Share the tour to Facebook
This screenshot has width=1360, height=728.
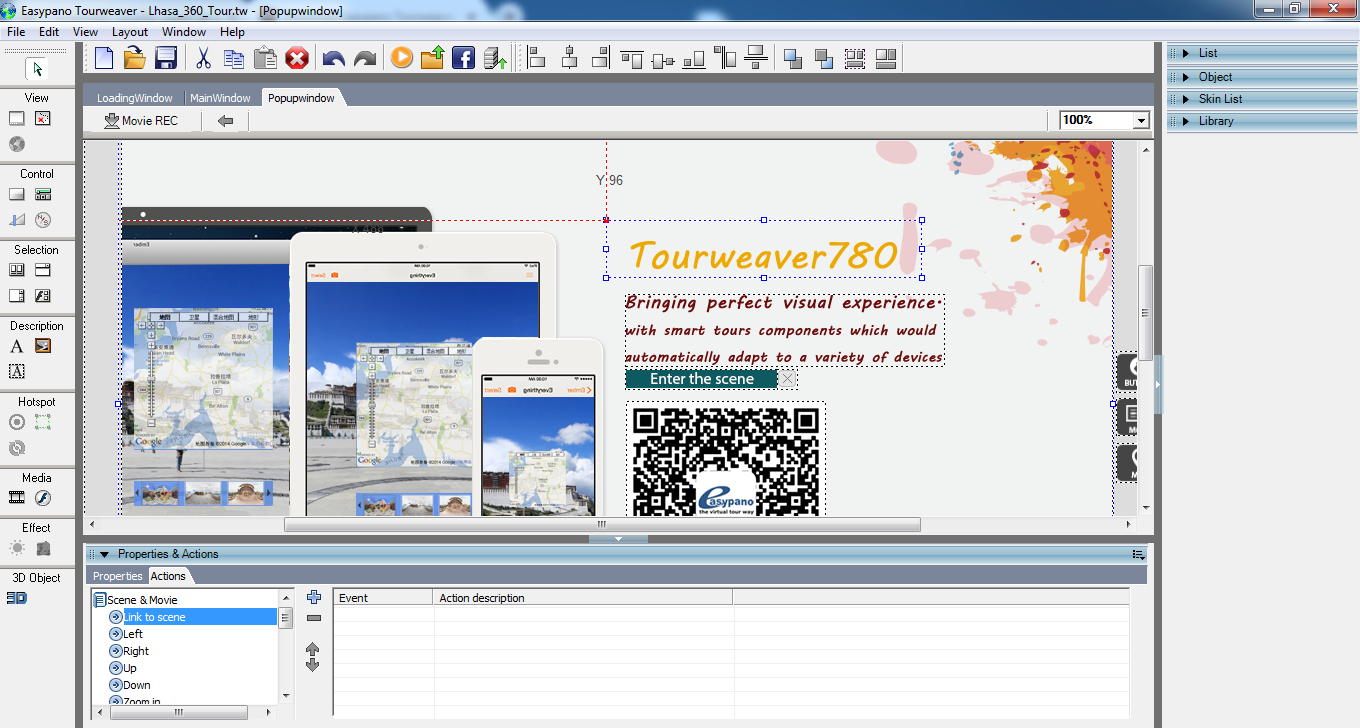pyautogui.click(x=463, y=58)
